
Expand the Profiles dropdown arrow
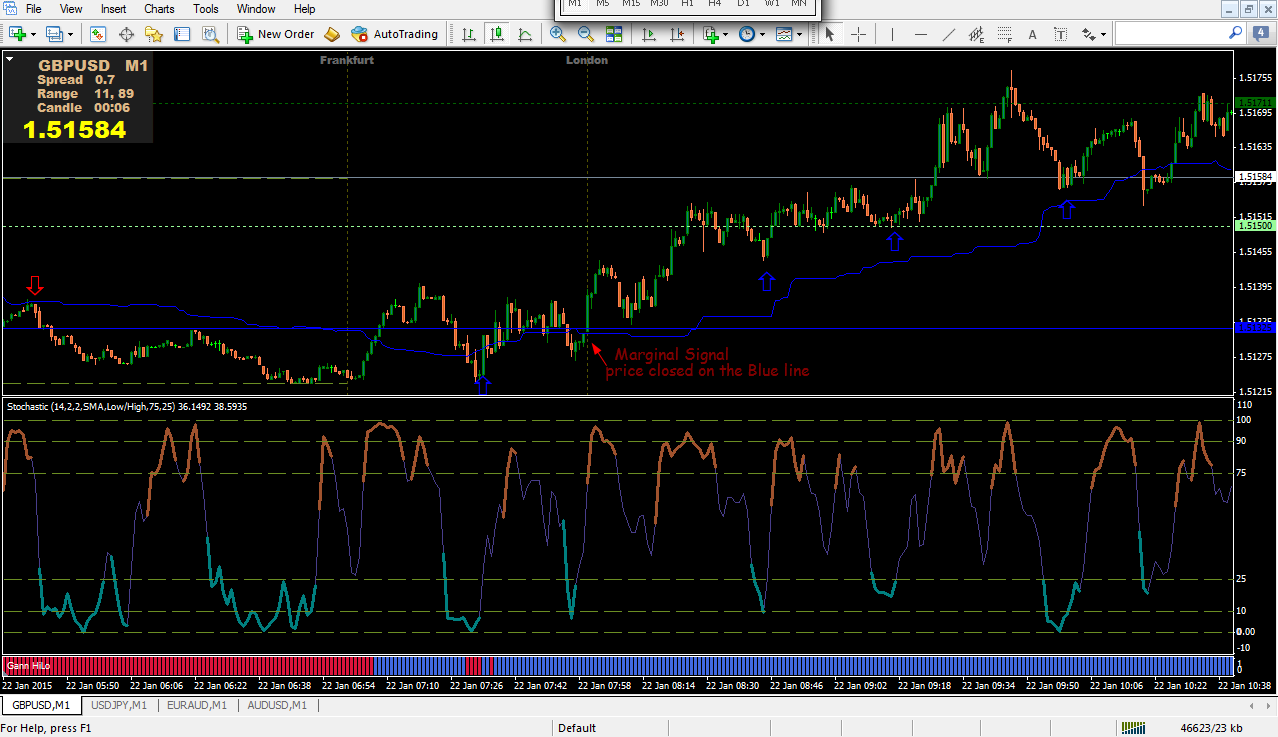[x=70, y=34]
